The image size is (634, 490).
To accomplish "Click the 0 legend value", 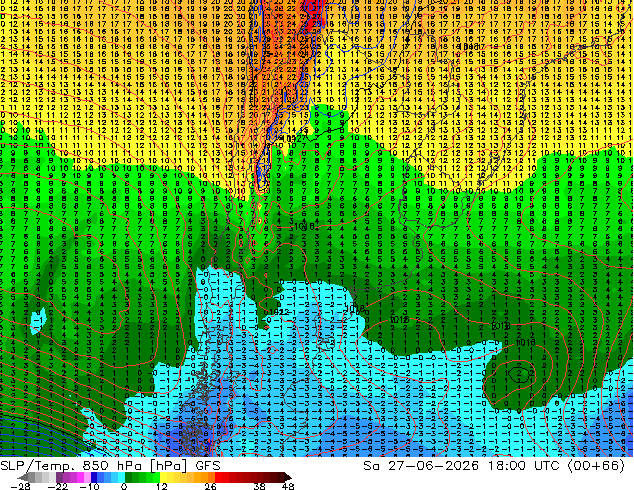I will (x=124, y=486).
